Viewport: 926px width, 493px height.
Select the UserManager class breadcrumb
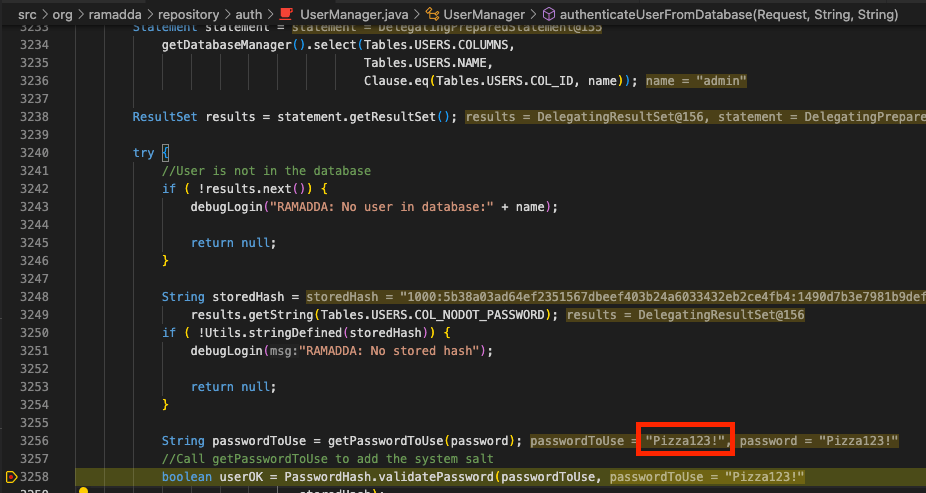point(484,14)
